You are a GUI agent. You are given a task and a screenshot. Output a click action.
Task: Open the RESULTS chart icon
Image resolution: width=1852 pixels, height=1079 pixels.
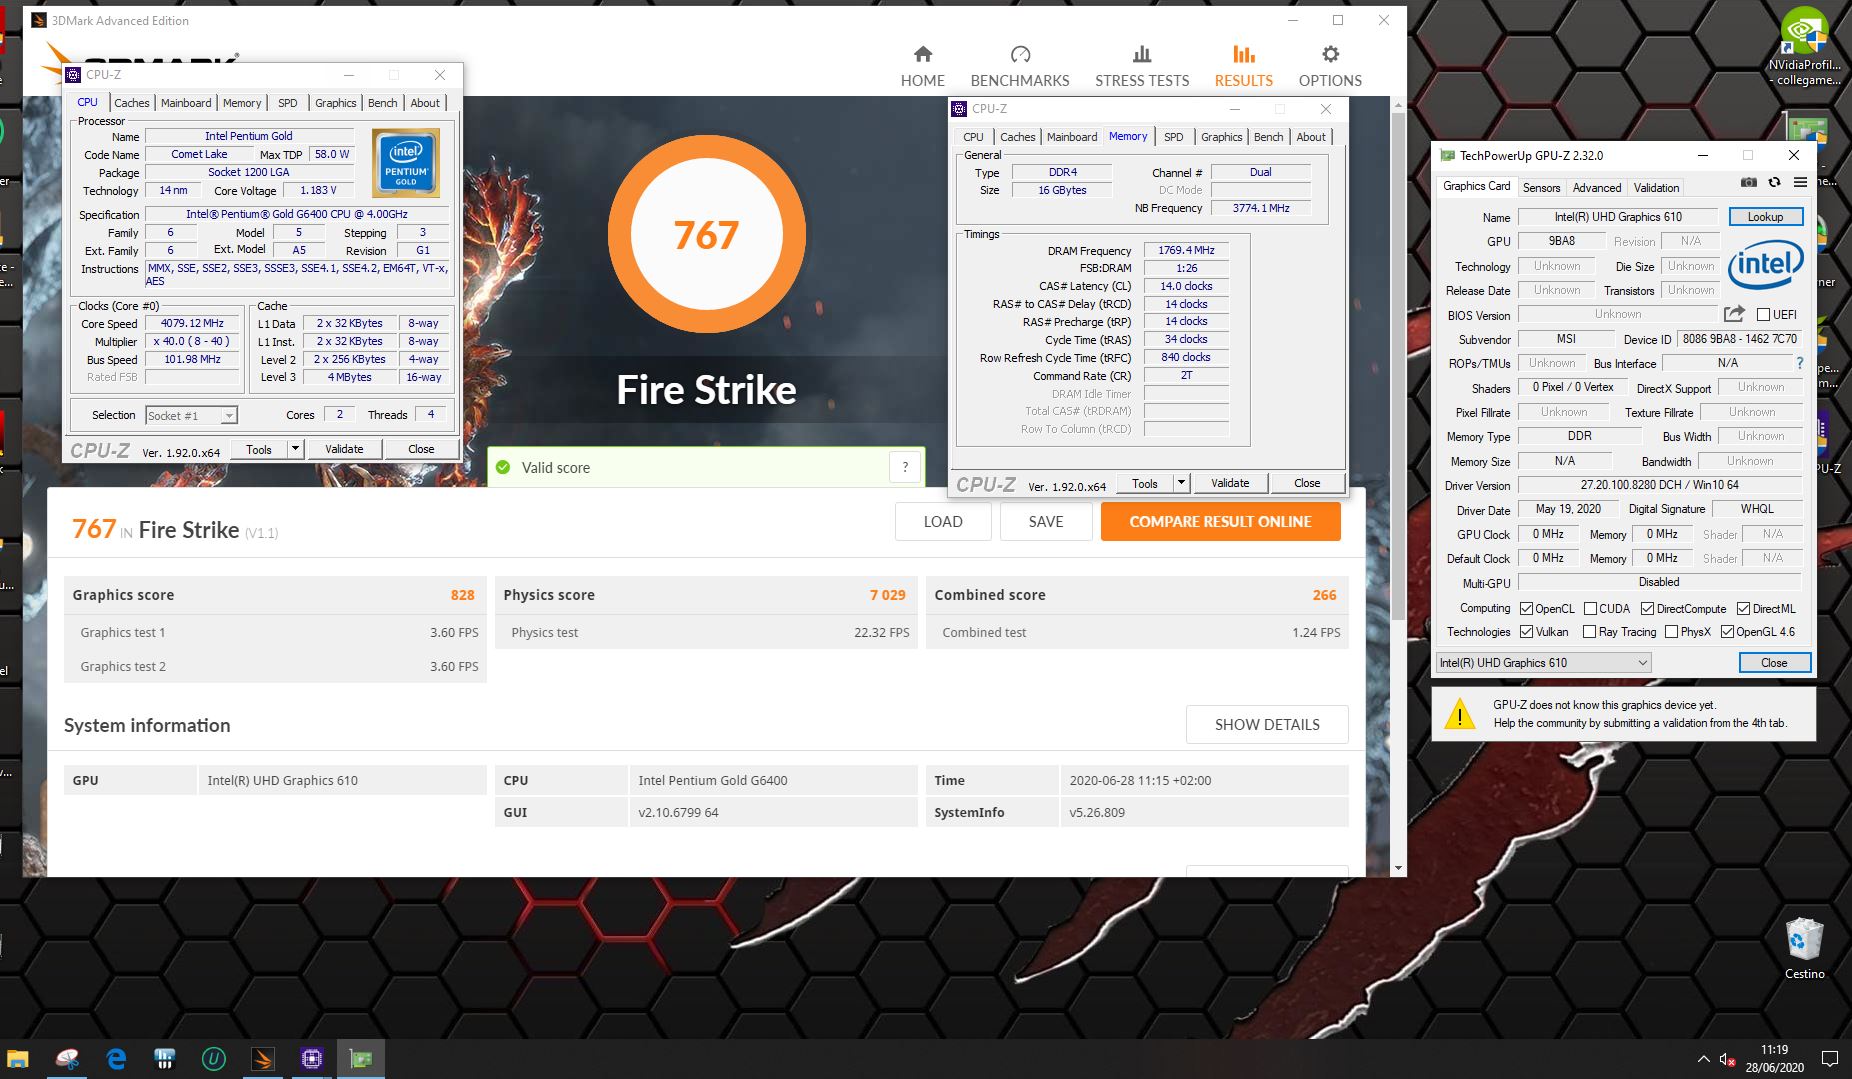[1243, 54]
